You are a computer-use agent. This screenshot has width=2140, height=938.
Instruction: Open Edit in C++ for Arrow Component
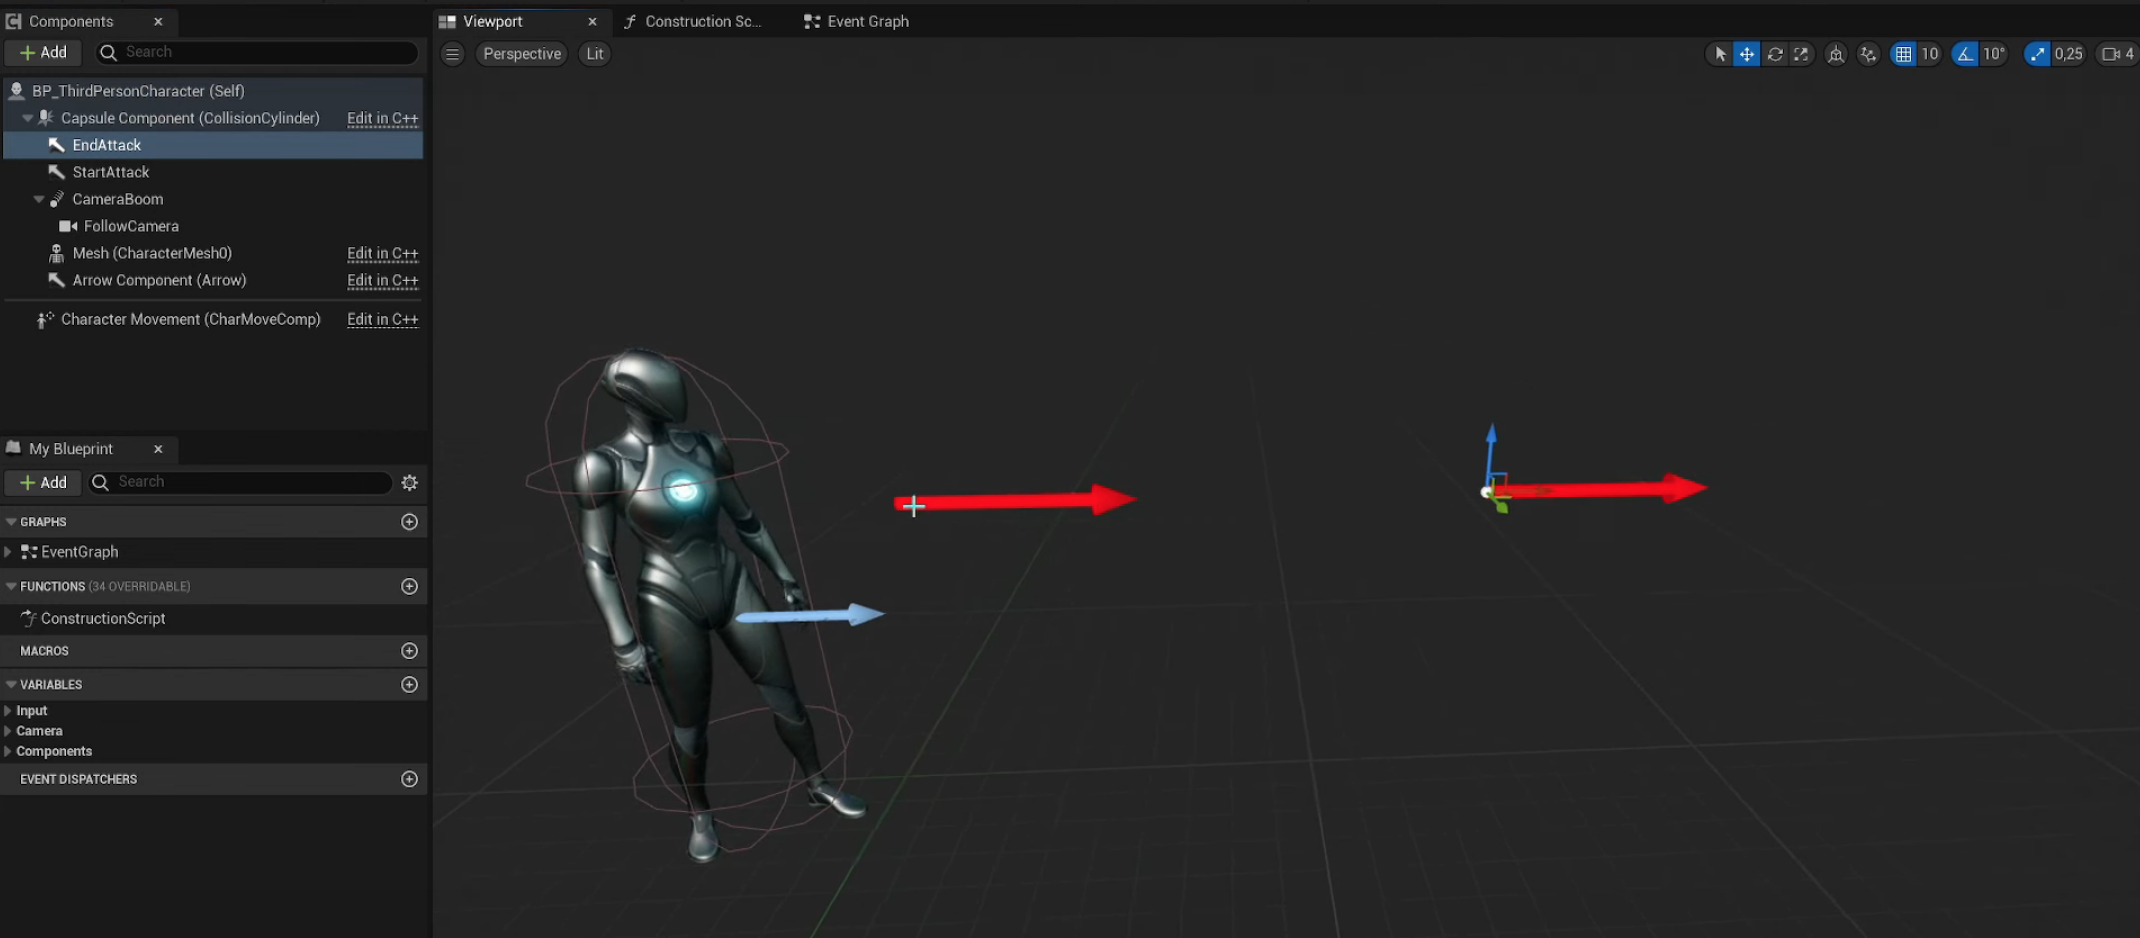pos(382,280)
